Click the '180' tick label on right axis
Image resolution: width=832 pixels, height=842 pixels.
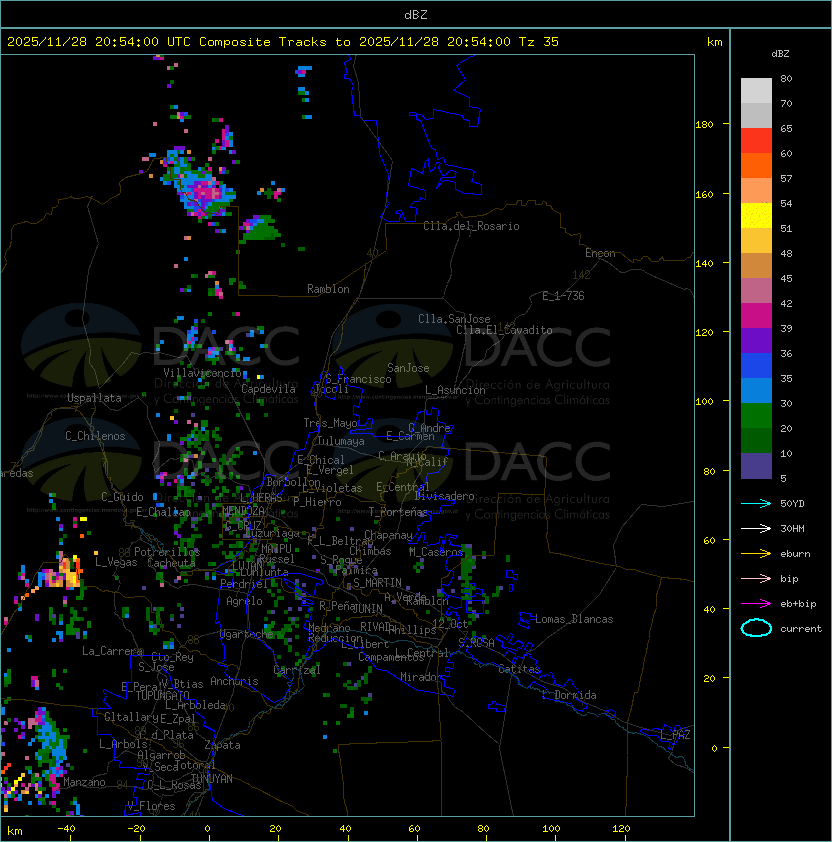(704, 125)
